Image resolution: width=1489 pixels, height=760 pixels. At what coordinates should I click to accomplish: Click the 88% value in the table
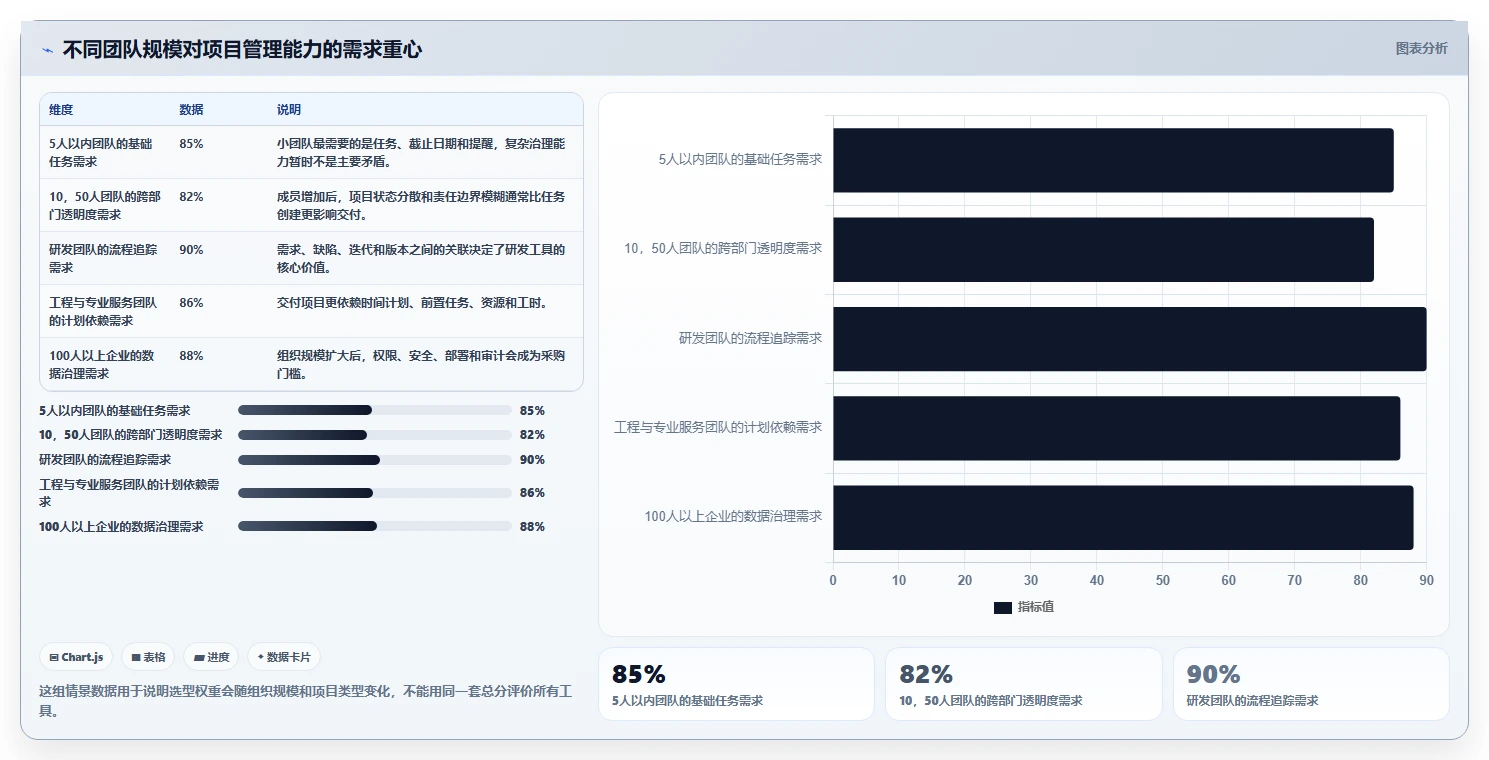pyautogui.click(x=191, y=356)
